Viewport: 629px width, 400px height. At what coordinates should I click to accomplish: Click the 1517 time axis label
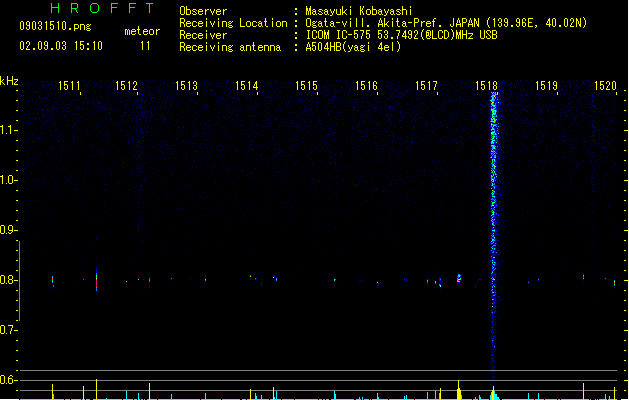[426, 85]
